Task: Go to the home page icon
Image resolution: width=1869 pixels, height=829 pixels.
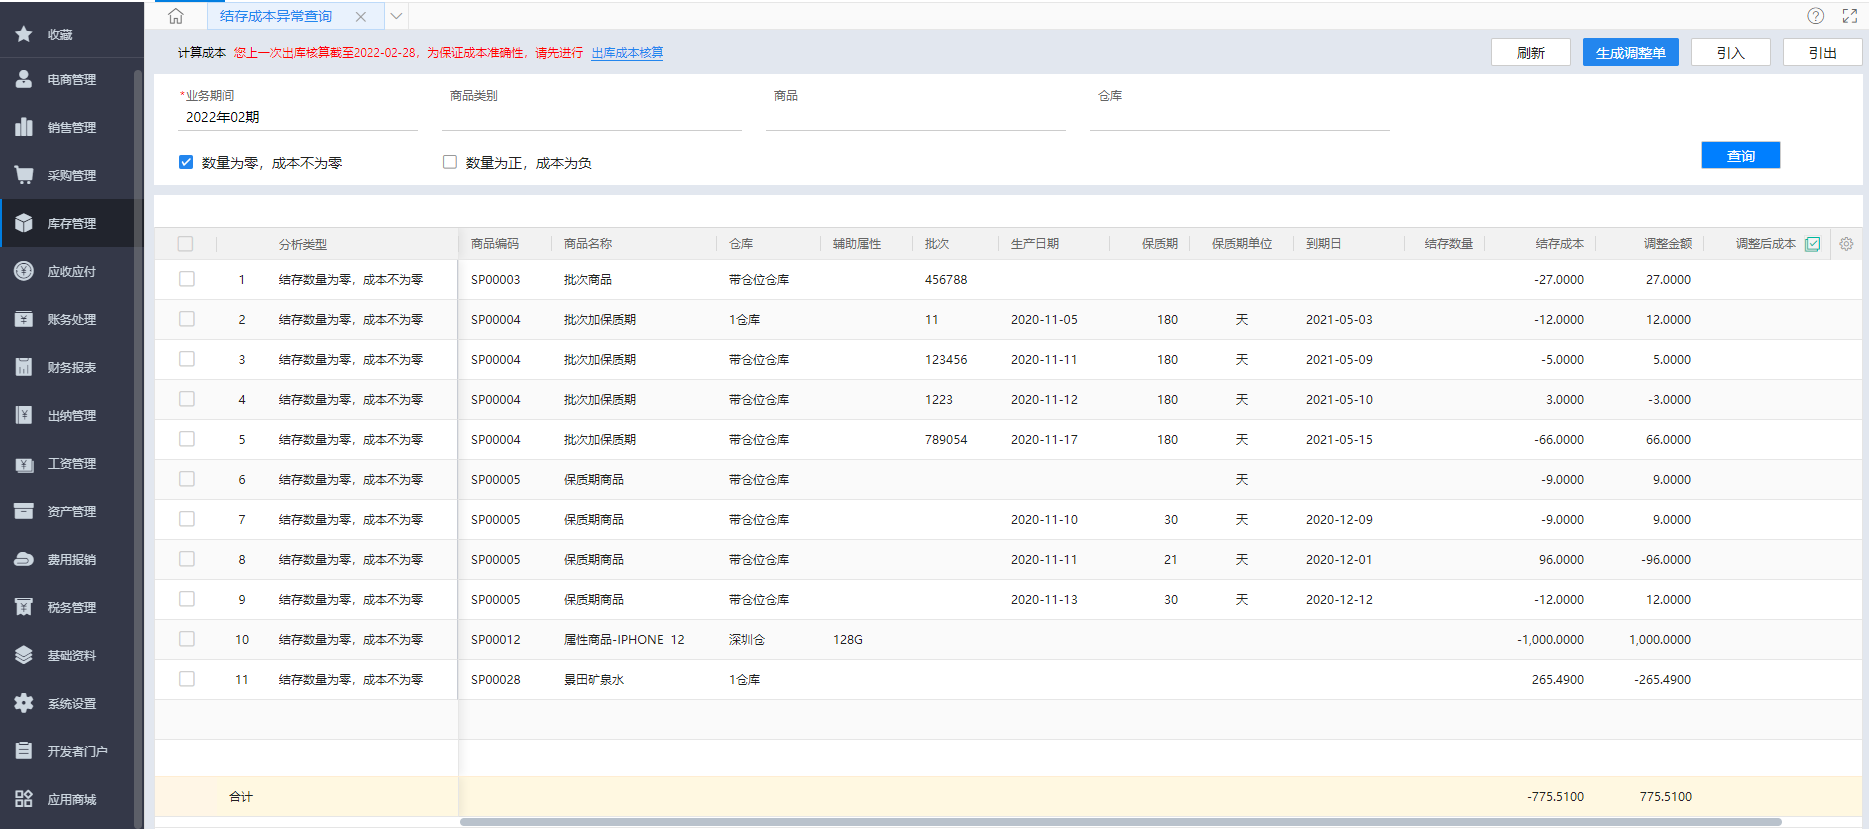Action: point(176,16)
